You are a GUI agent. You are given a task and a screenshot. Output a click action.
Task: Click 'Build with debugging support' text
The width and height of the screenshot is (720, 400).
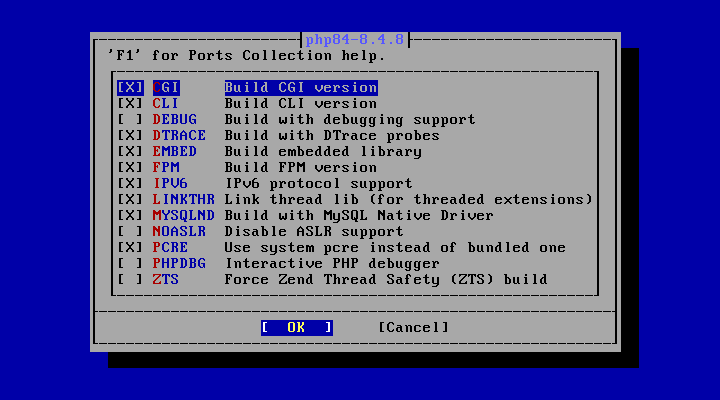350,119
